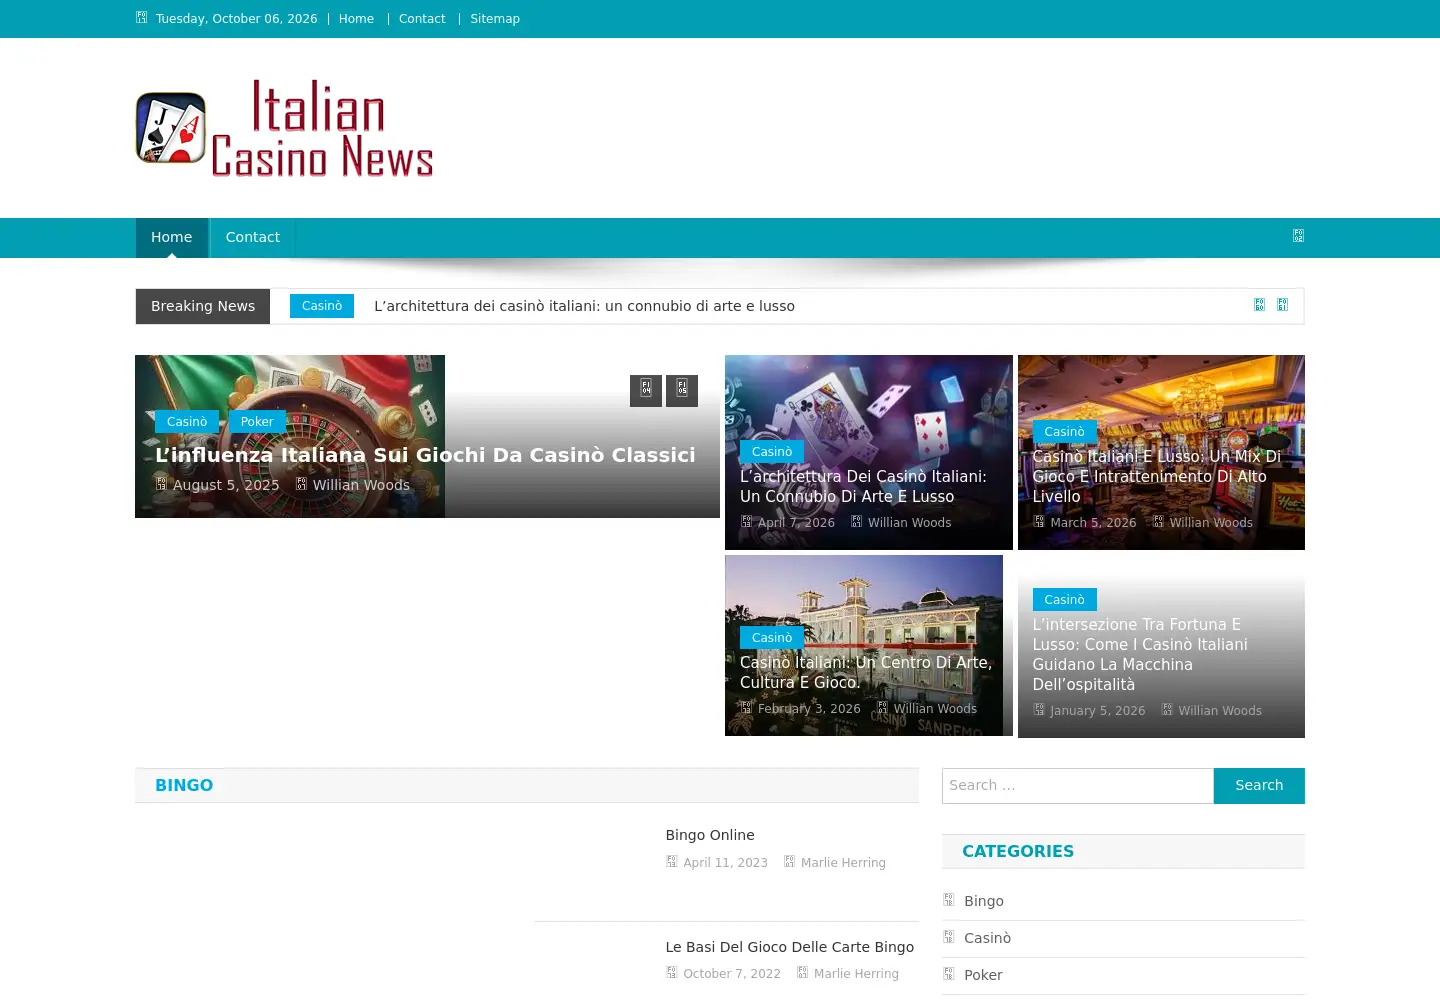Open article L'intersezione Tra Fortuna E Lusso
1440x1000 pixels.
coord(1140,654)
